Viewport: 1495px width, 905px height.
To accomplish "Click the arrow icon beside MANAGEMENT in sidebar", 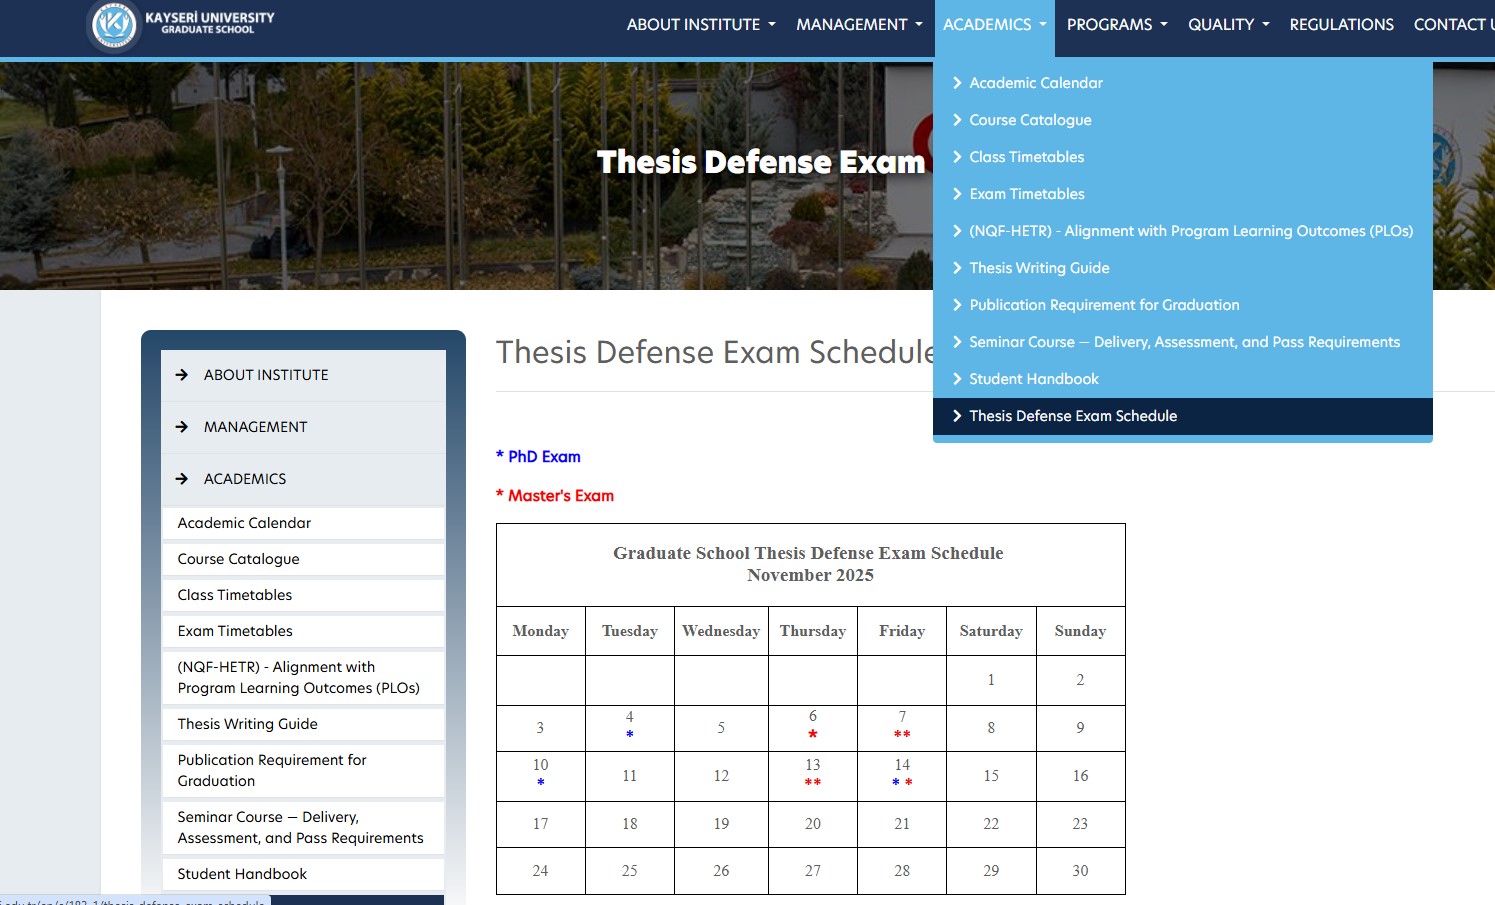I will [182, 427].
